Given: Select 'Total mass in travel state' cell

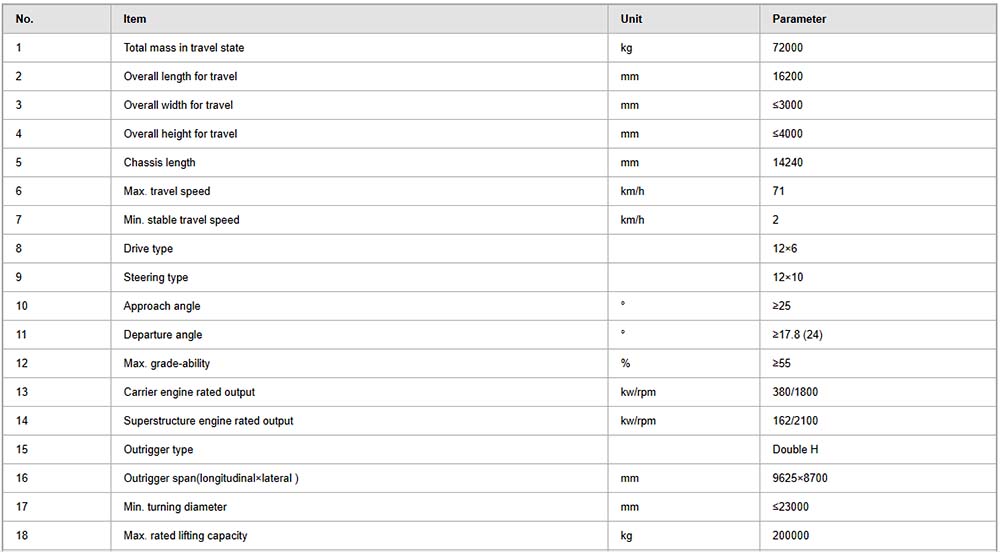Looking at the screenshot, I should tap(359, 48).
